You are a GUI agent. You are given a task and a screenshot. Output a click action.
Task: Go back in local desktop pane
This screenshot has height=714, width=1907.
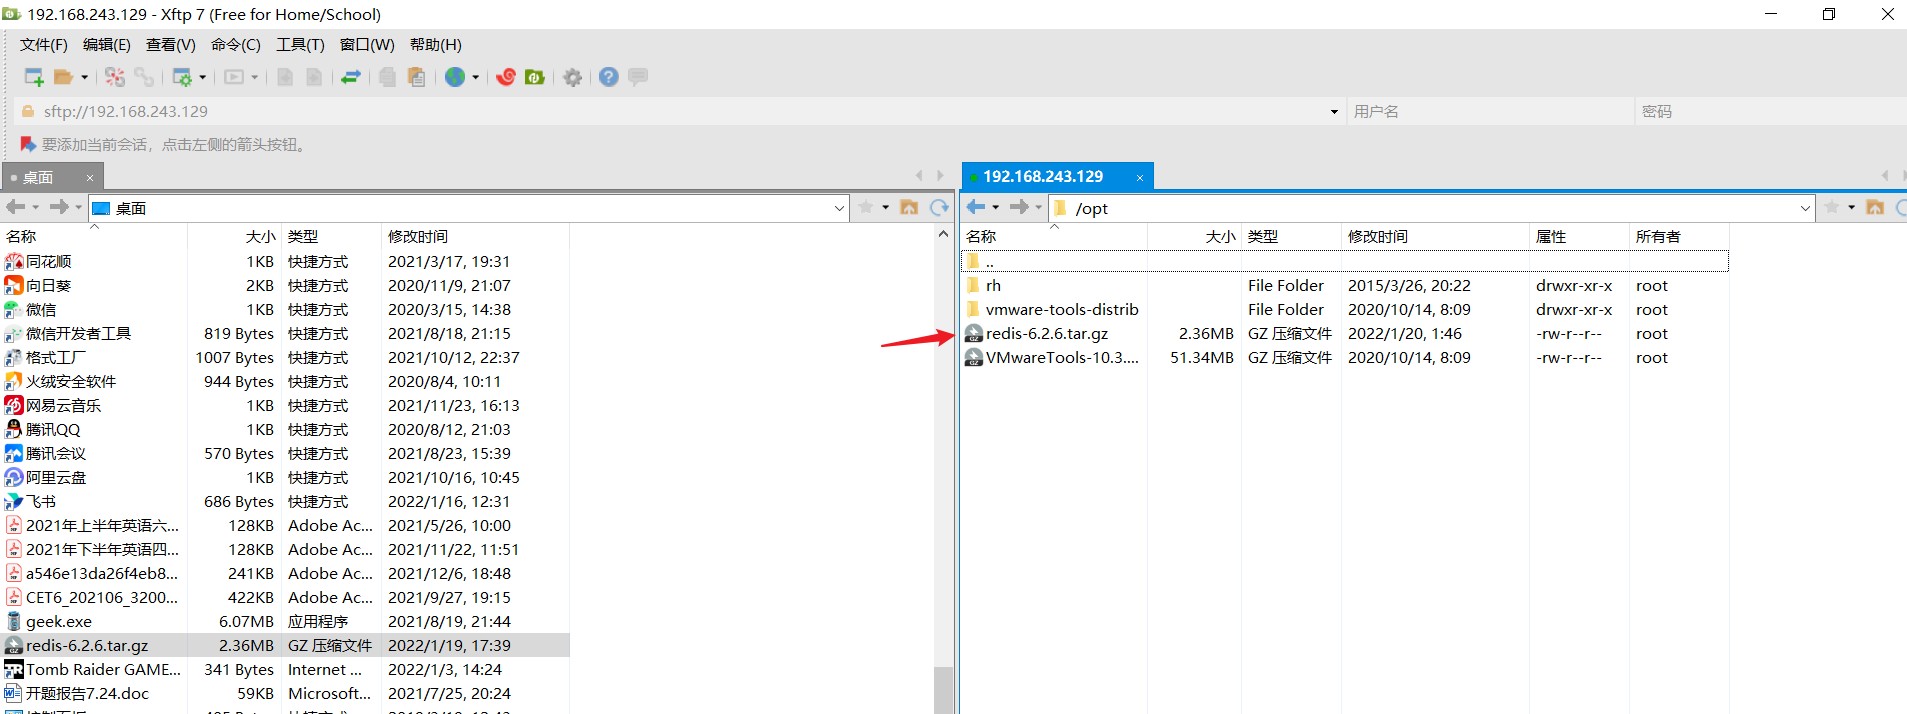coord(16,207)
